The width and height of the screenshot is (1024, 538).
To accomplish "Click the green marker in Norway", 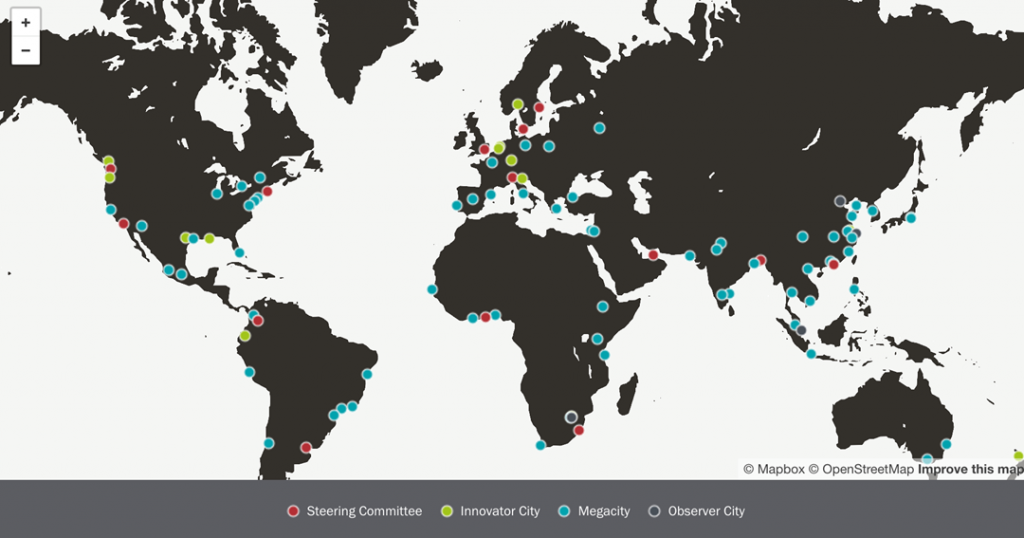I will click(x=518, y=104).
